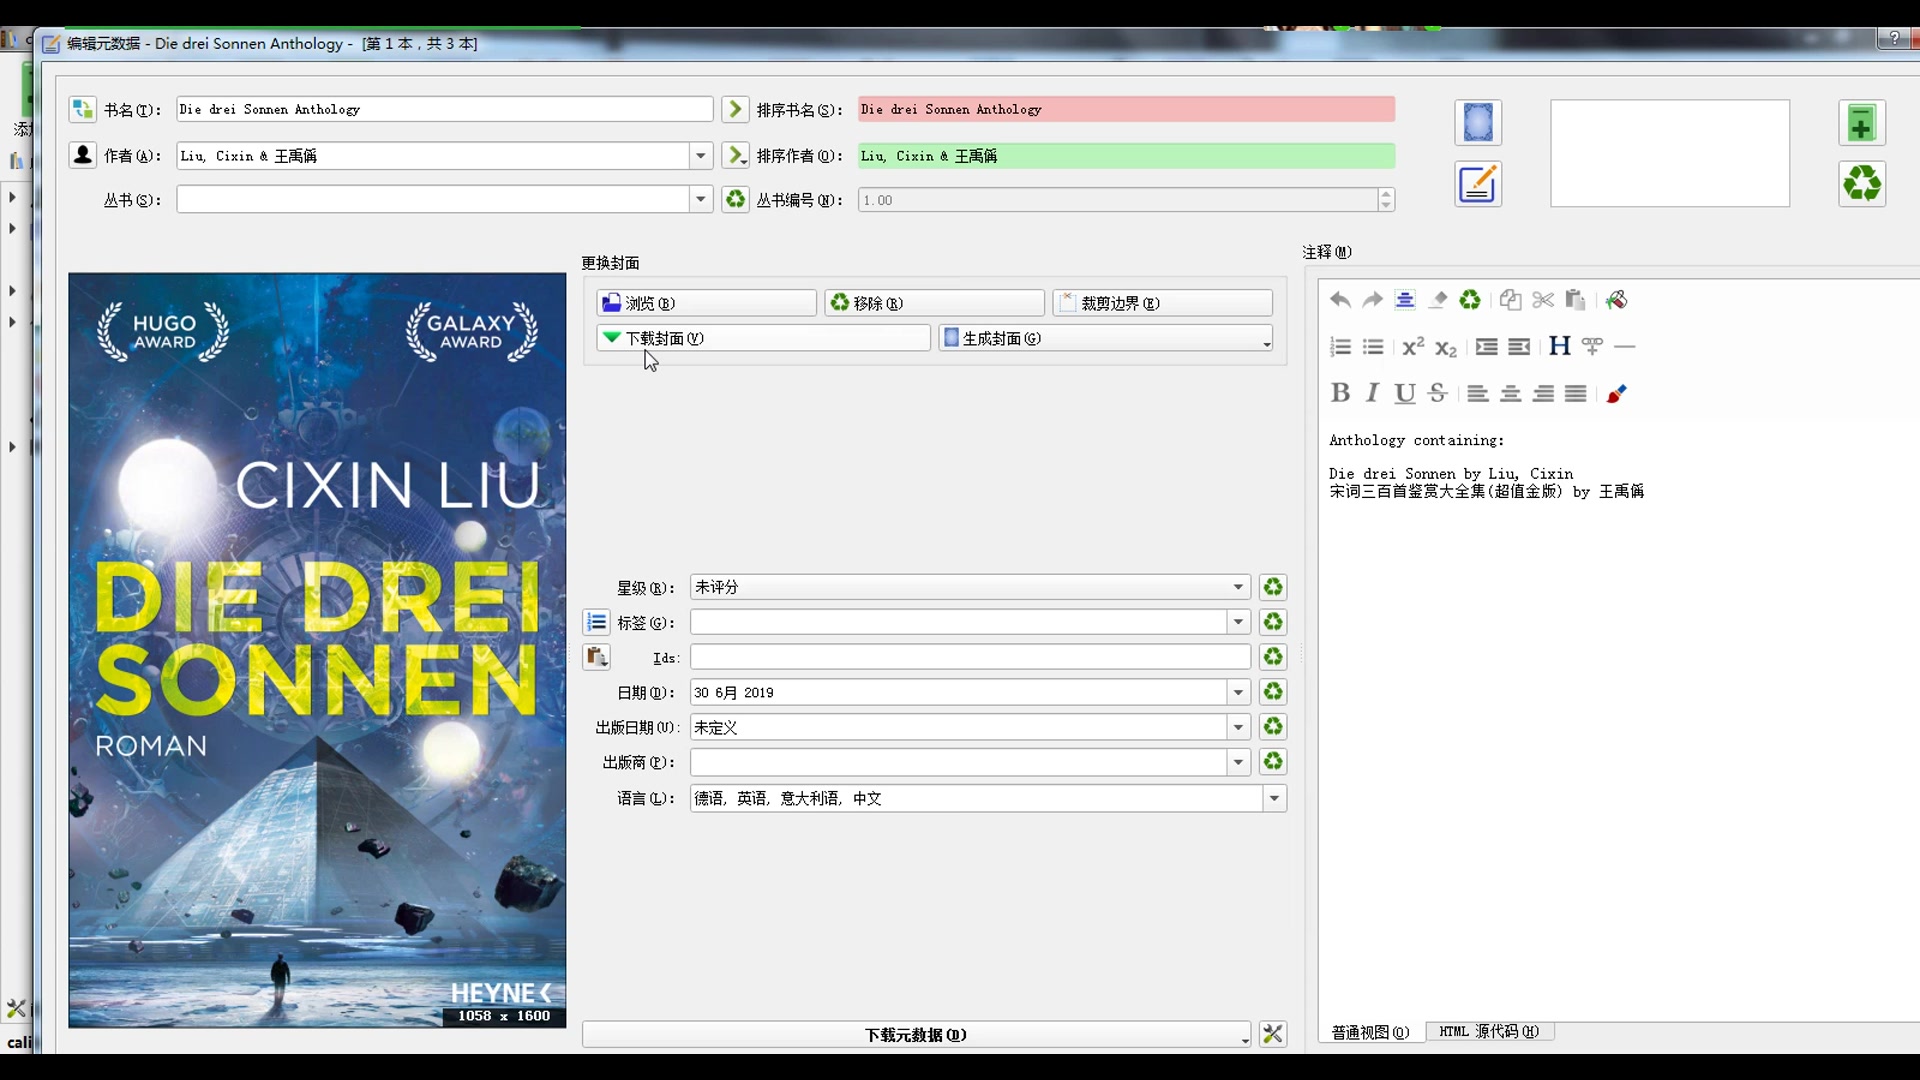Open the series field dropdown
1920x1080 pixels.
[701, 200]
